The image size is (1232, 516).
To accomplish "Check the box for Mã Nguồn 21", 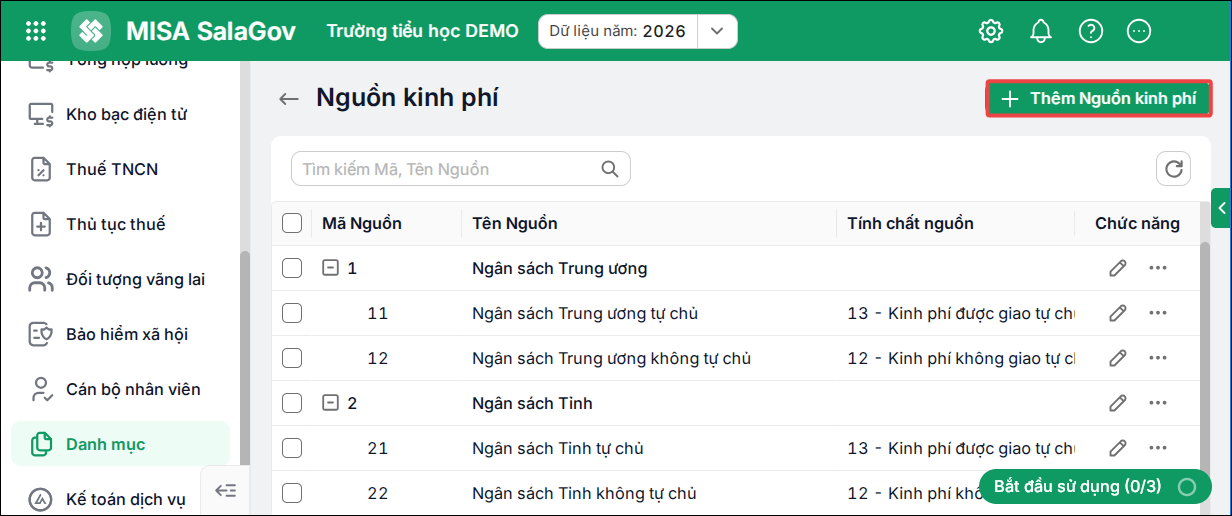I will (x=292, y=448).
